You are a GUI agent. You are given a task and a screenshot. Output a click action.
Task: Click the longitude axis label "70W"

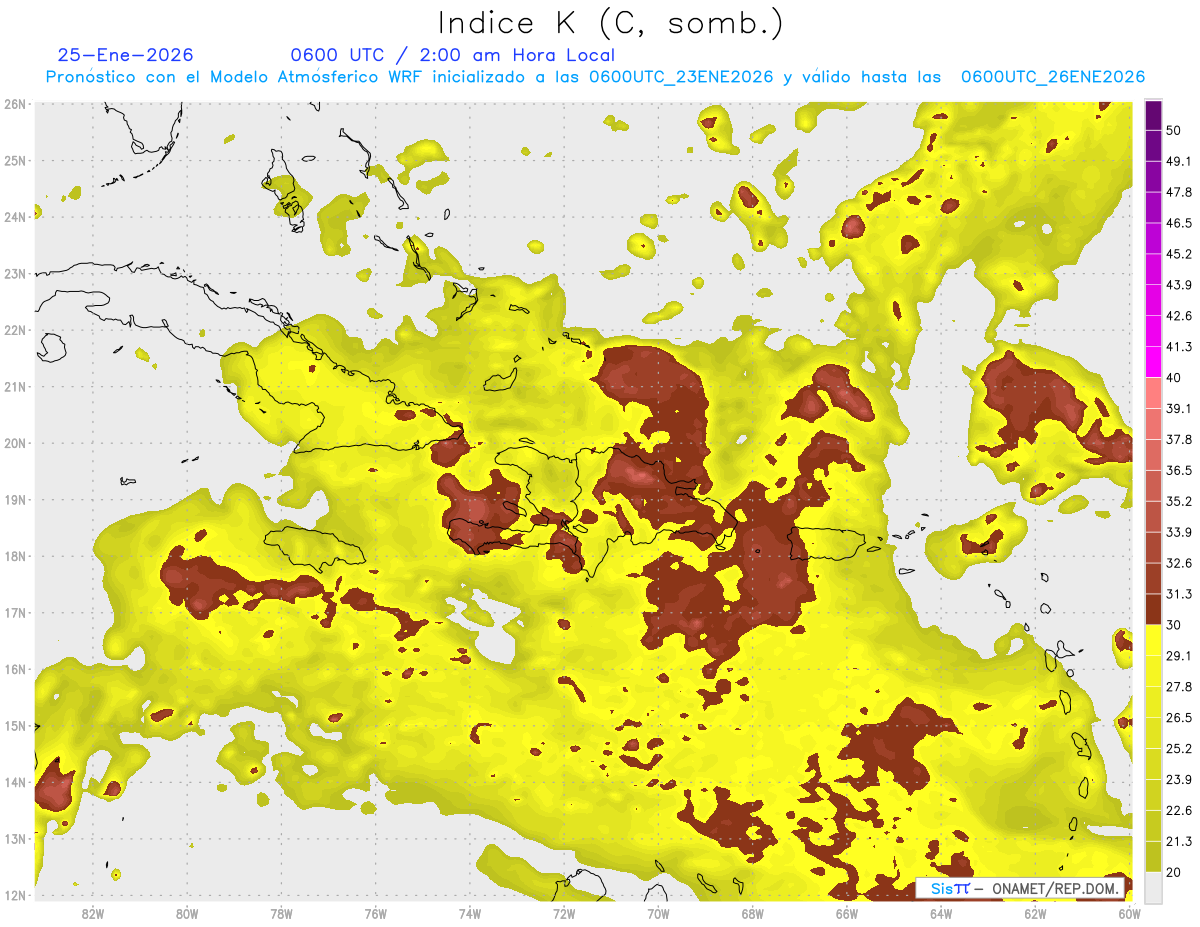[x=658, y=913]
